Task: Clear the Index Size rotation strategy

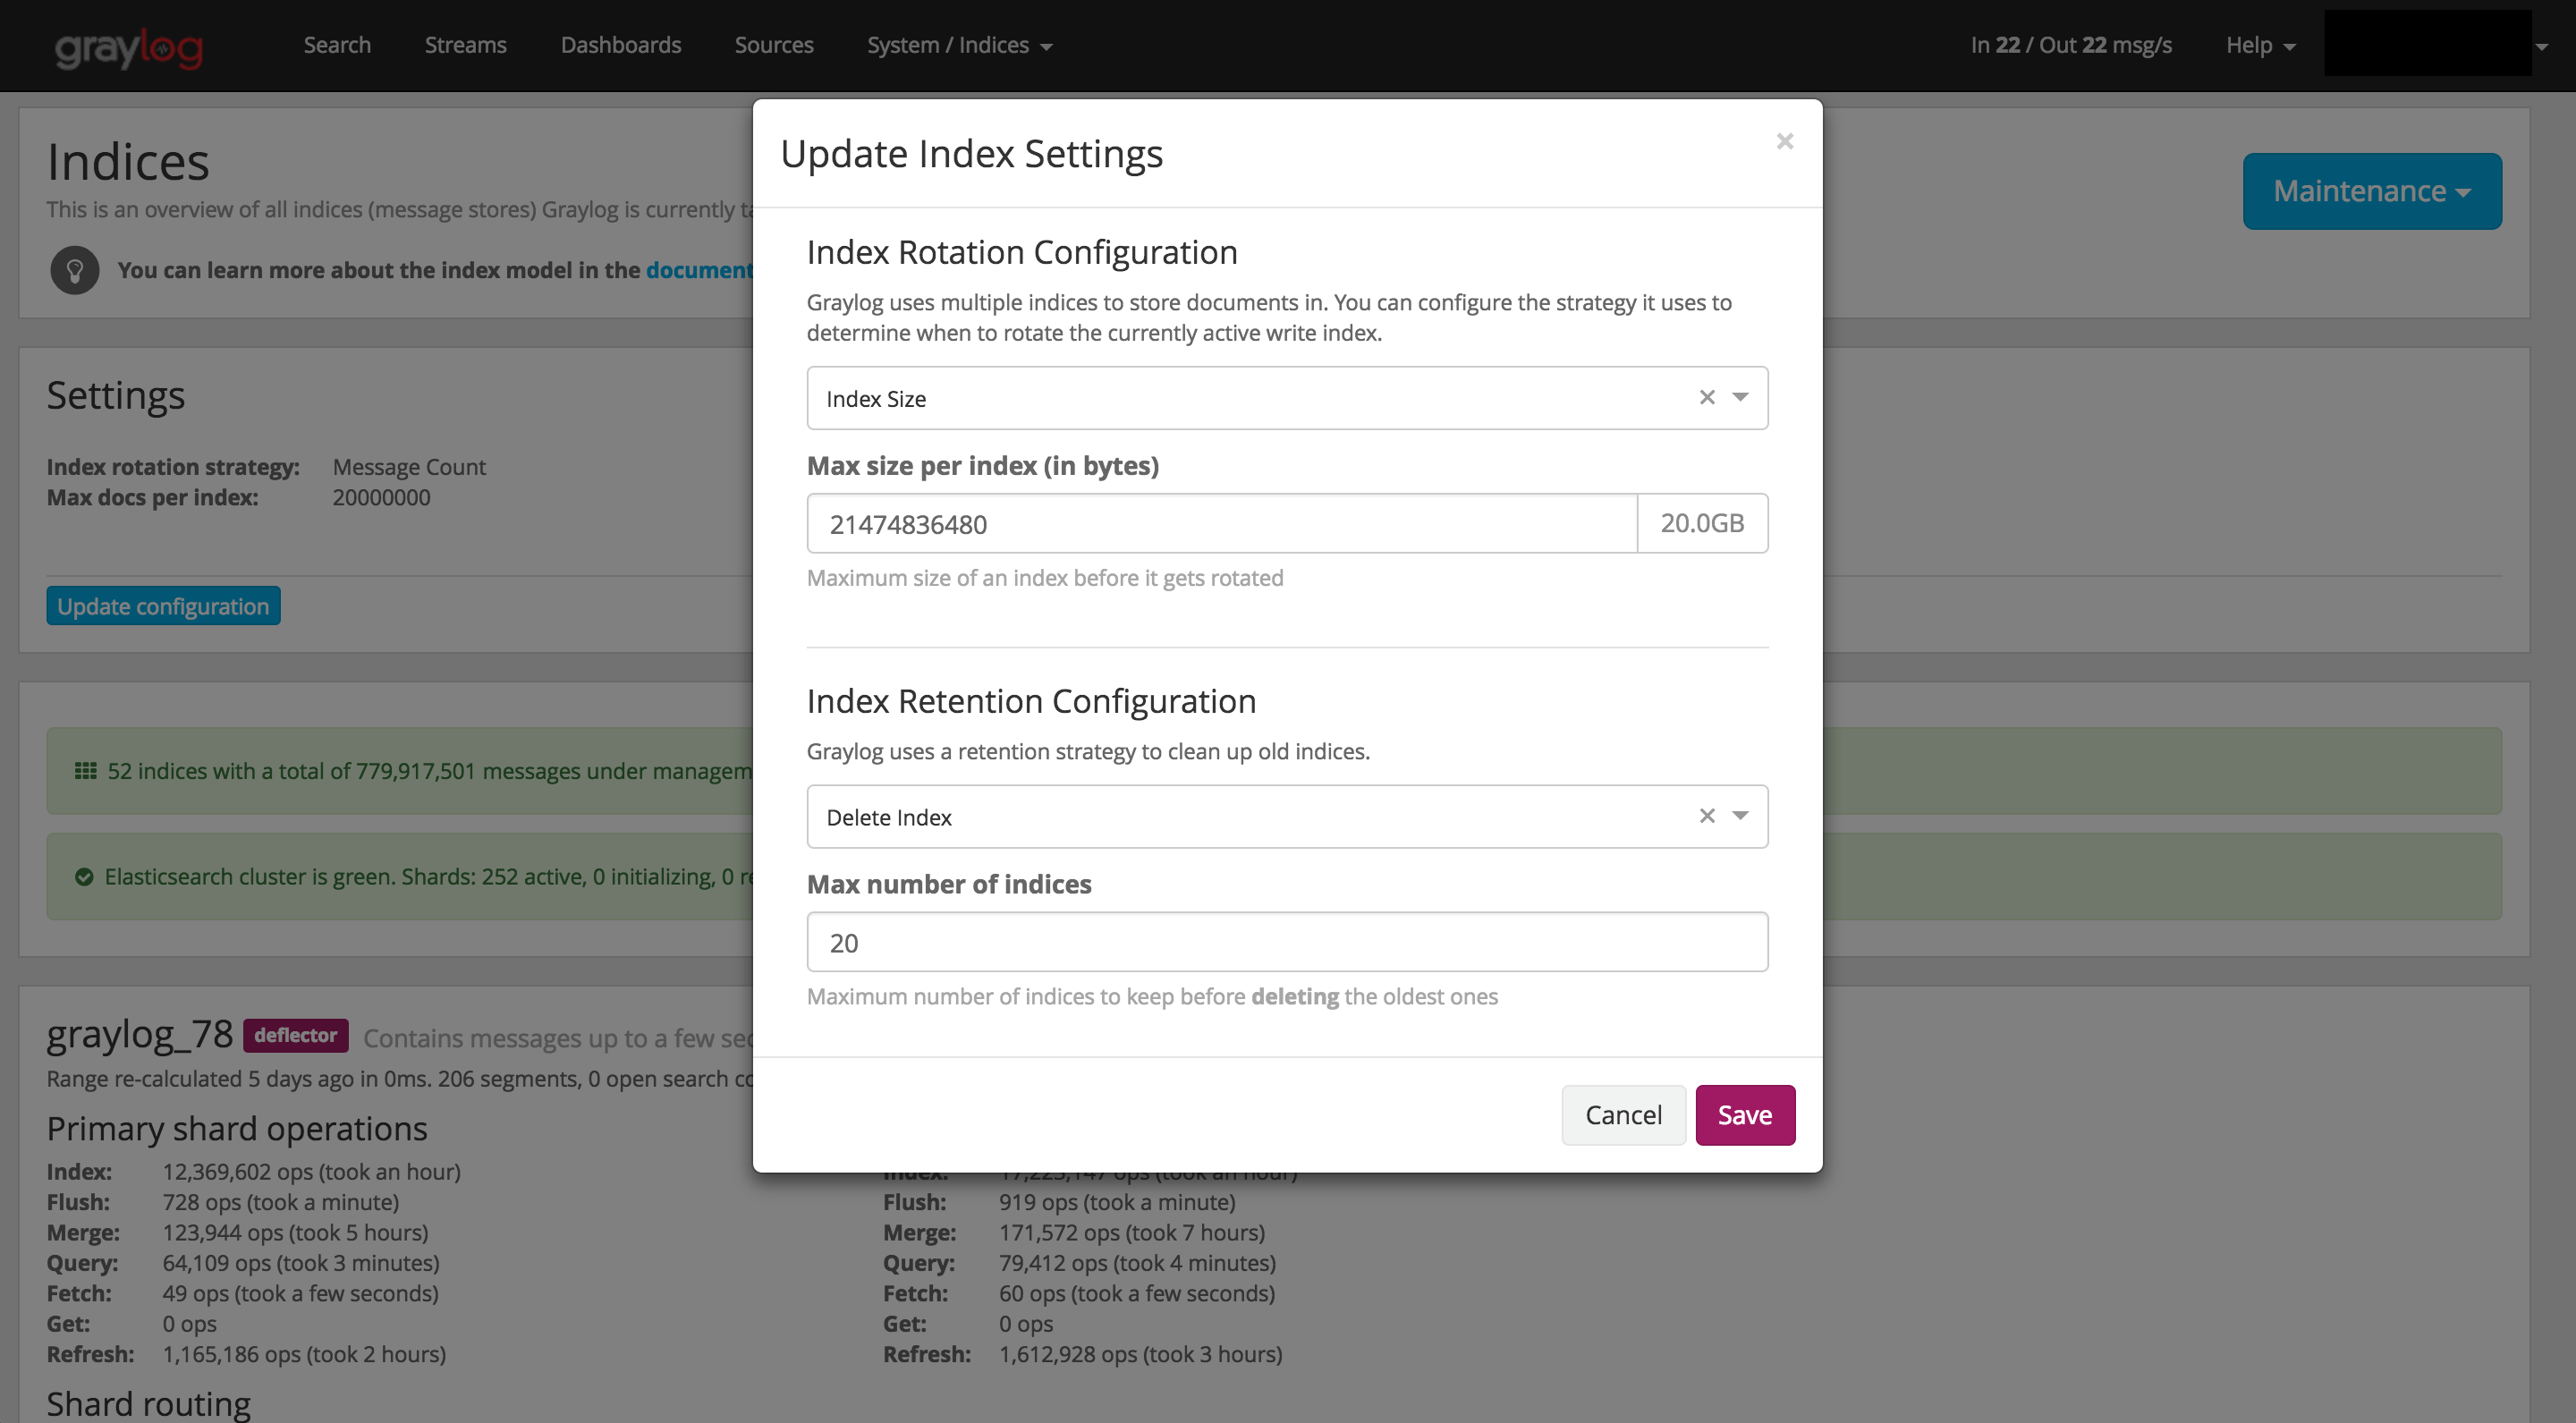Action: click(x=1707, y=397)
